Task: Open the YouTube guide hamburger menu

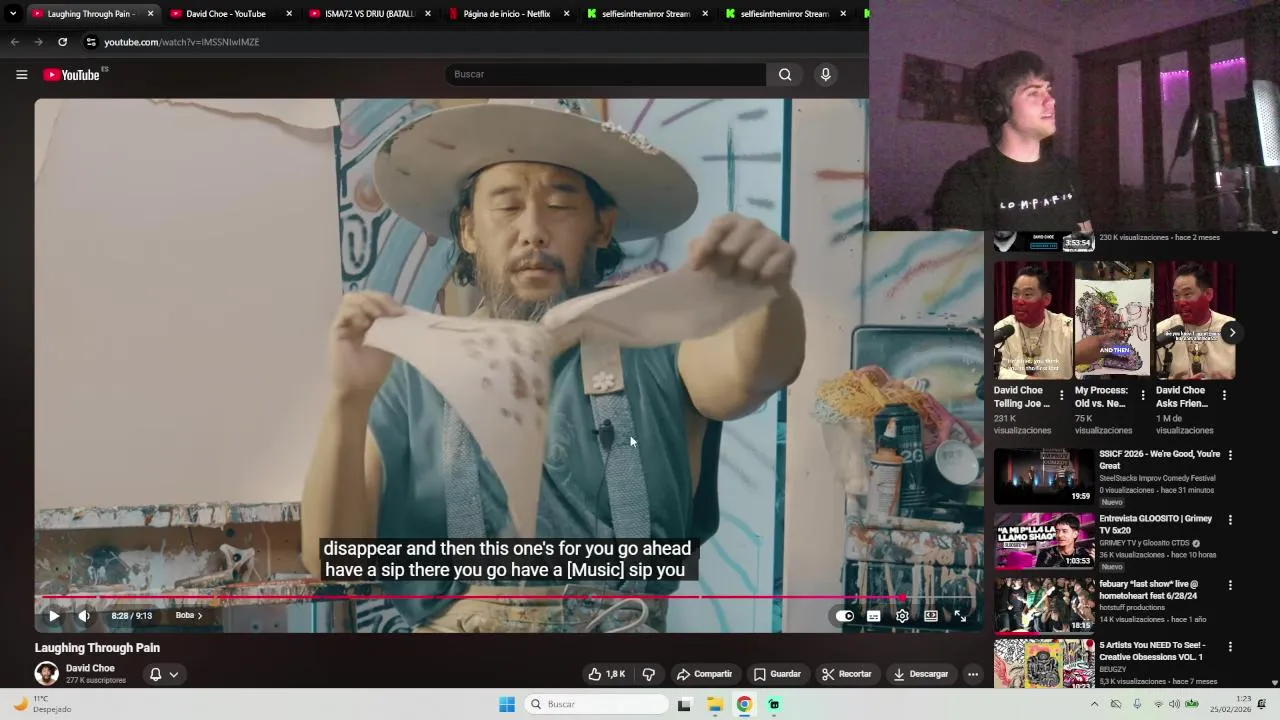Action: [21, 75]
